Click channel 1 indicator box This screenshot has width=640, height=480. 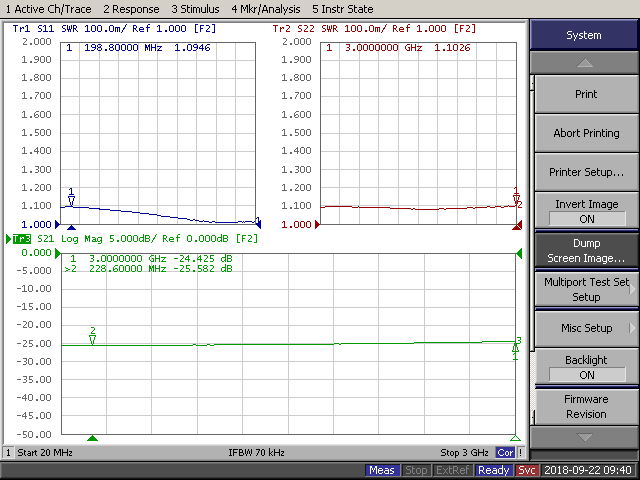click(8, 453)
